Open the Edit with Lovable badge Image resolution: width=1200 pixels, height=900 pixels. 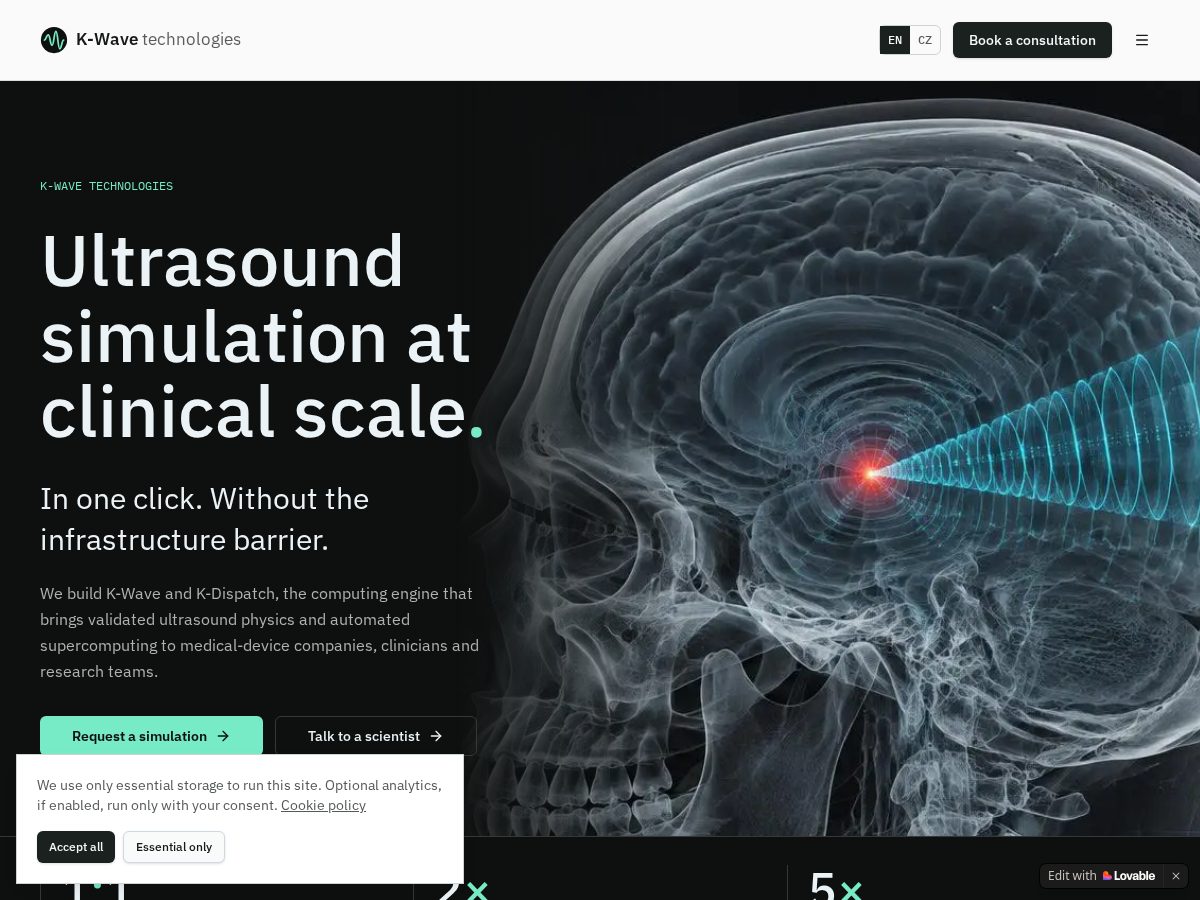pos(1101,876)
